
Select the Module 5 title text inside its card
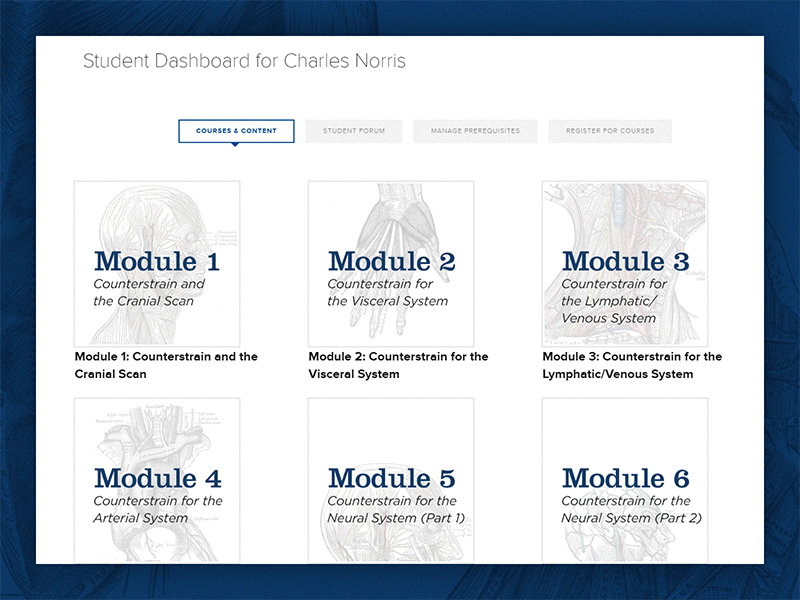coord(389,478)
